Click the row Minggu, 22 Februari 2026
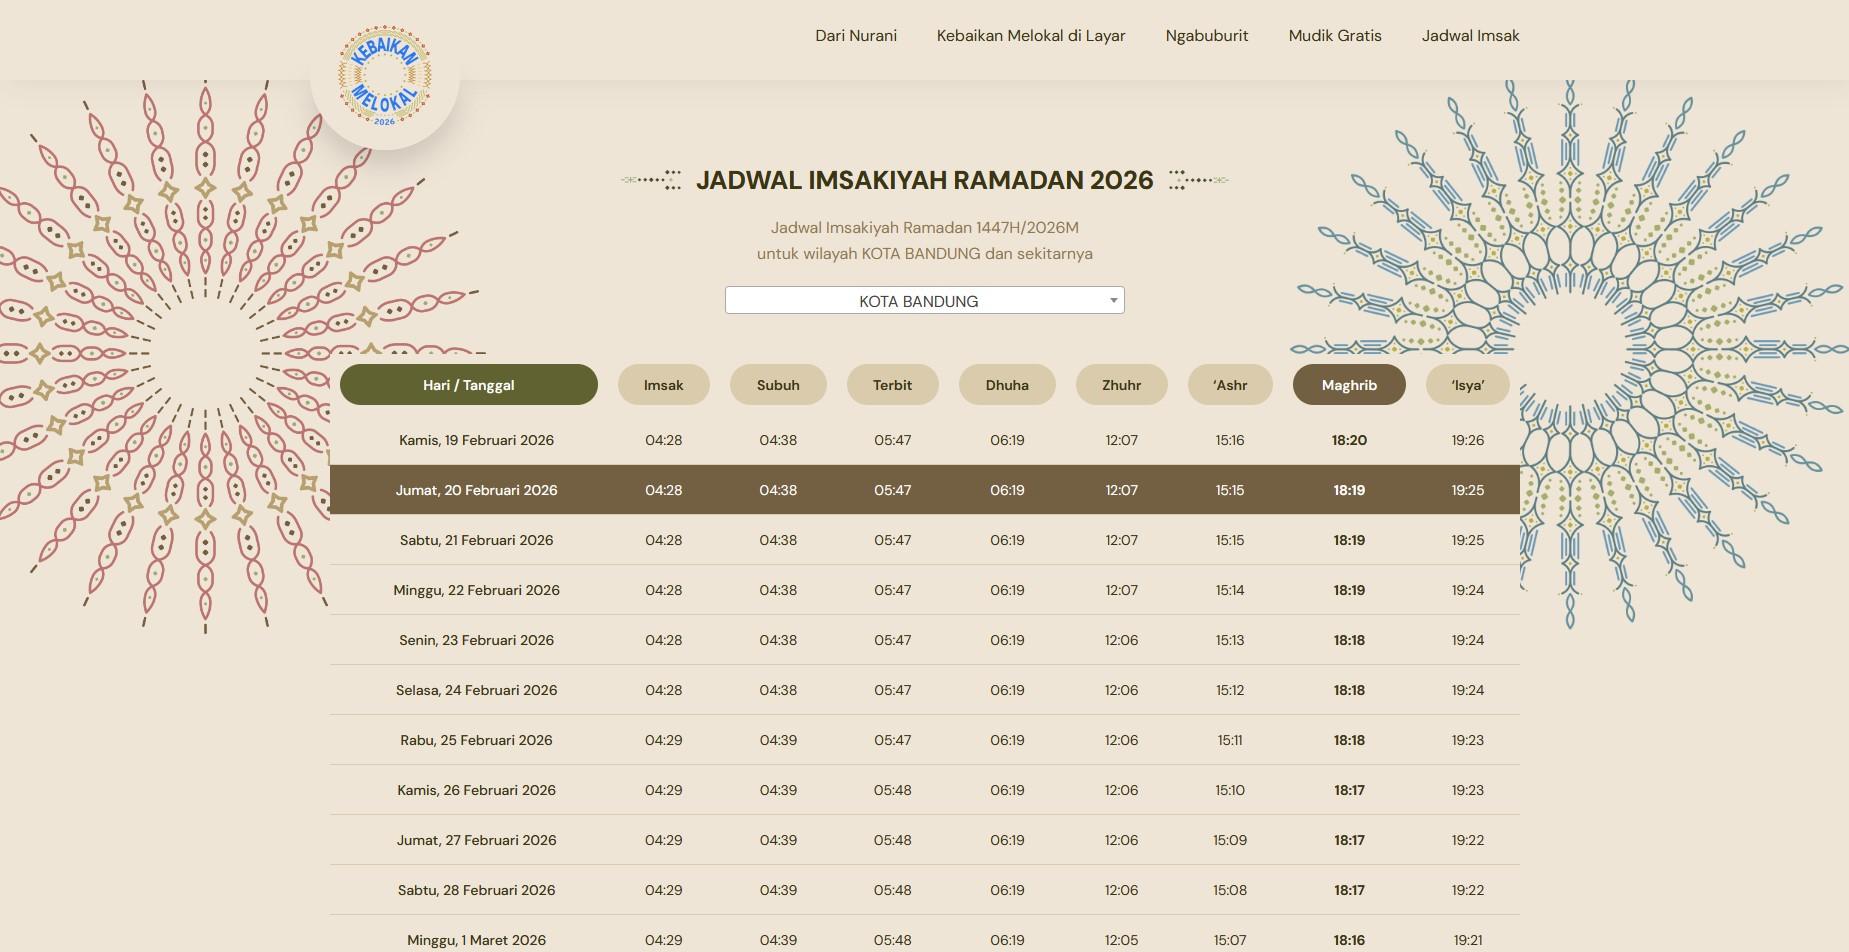The height and width of the screenshot is (952, 1849). 925,590
